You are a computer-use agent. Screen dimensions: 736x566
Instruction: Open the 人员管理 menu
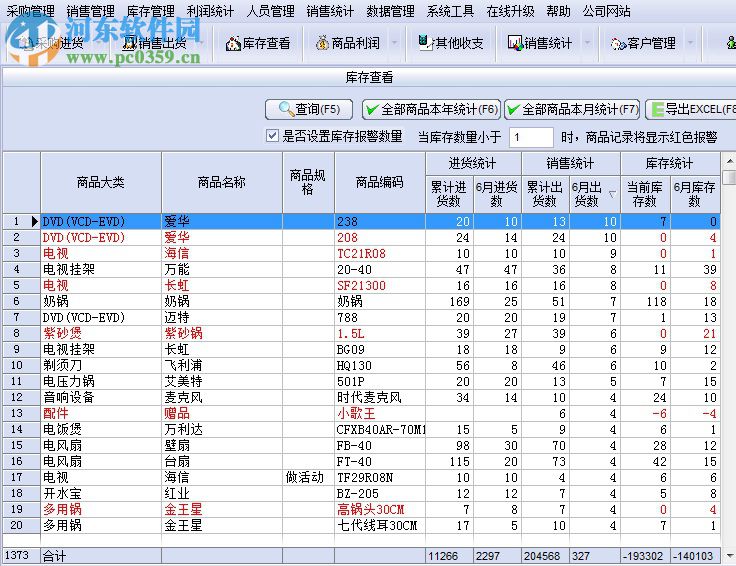click(x=270, y=10)
